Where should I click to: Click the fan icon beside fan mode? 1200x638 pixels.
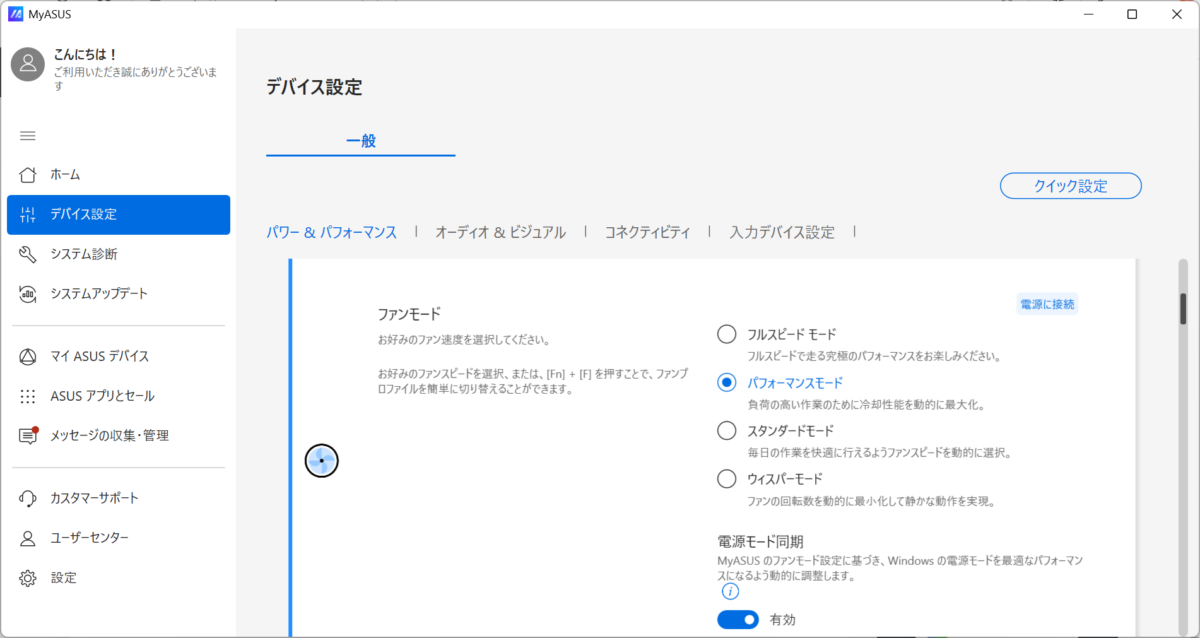pyautogui.click(x=321, y=460)
